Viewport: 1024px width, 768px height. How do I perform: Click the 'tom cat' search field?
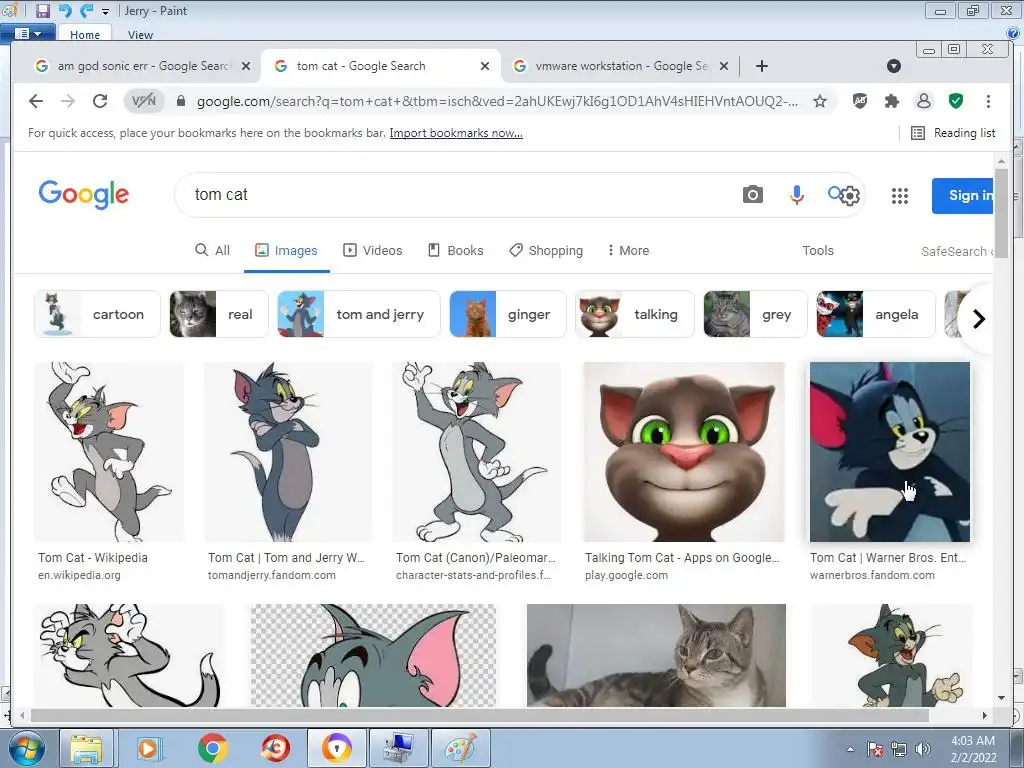pyautogui.click(x=457, y=195)
